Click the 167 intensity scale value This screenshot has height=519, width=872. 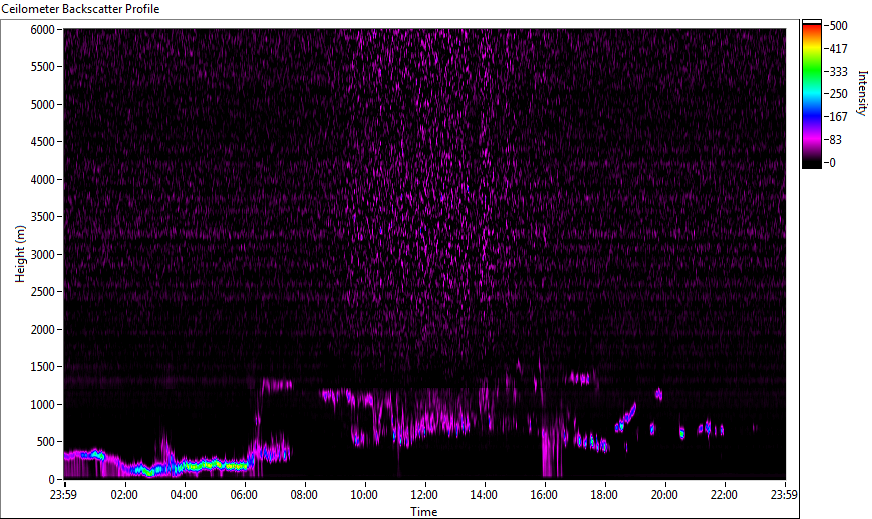(838, 117)
